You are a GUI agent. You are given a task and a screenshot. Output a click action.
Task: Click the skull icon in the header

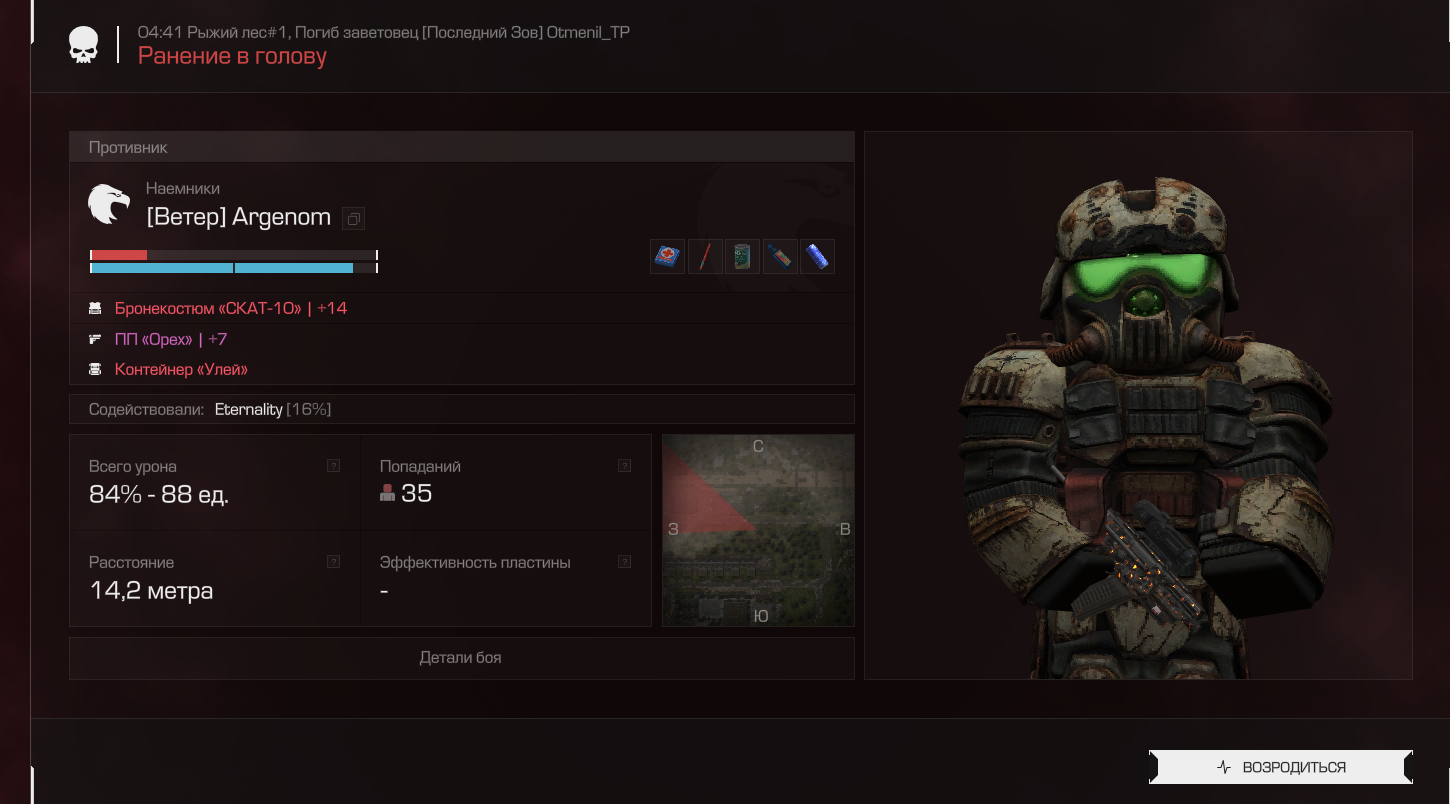pyautogui.click(x=83, y=45)
